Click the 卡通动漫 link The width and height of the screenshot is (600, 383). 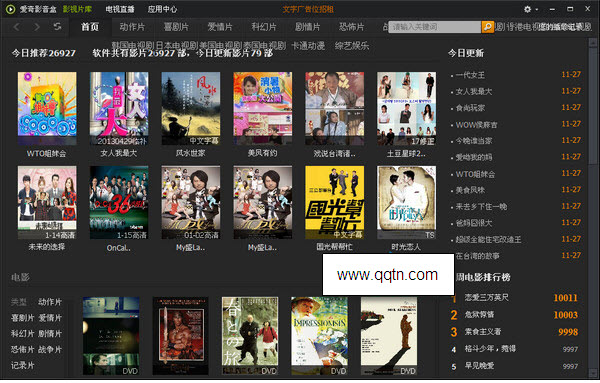pos(308,46)
